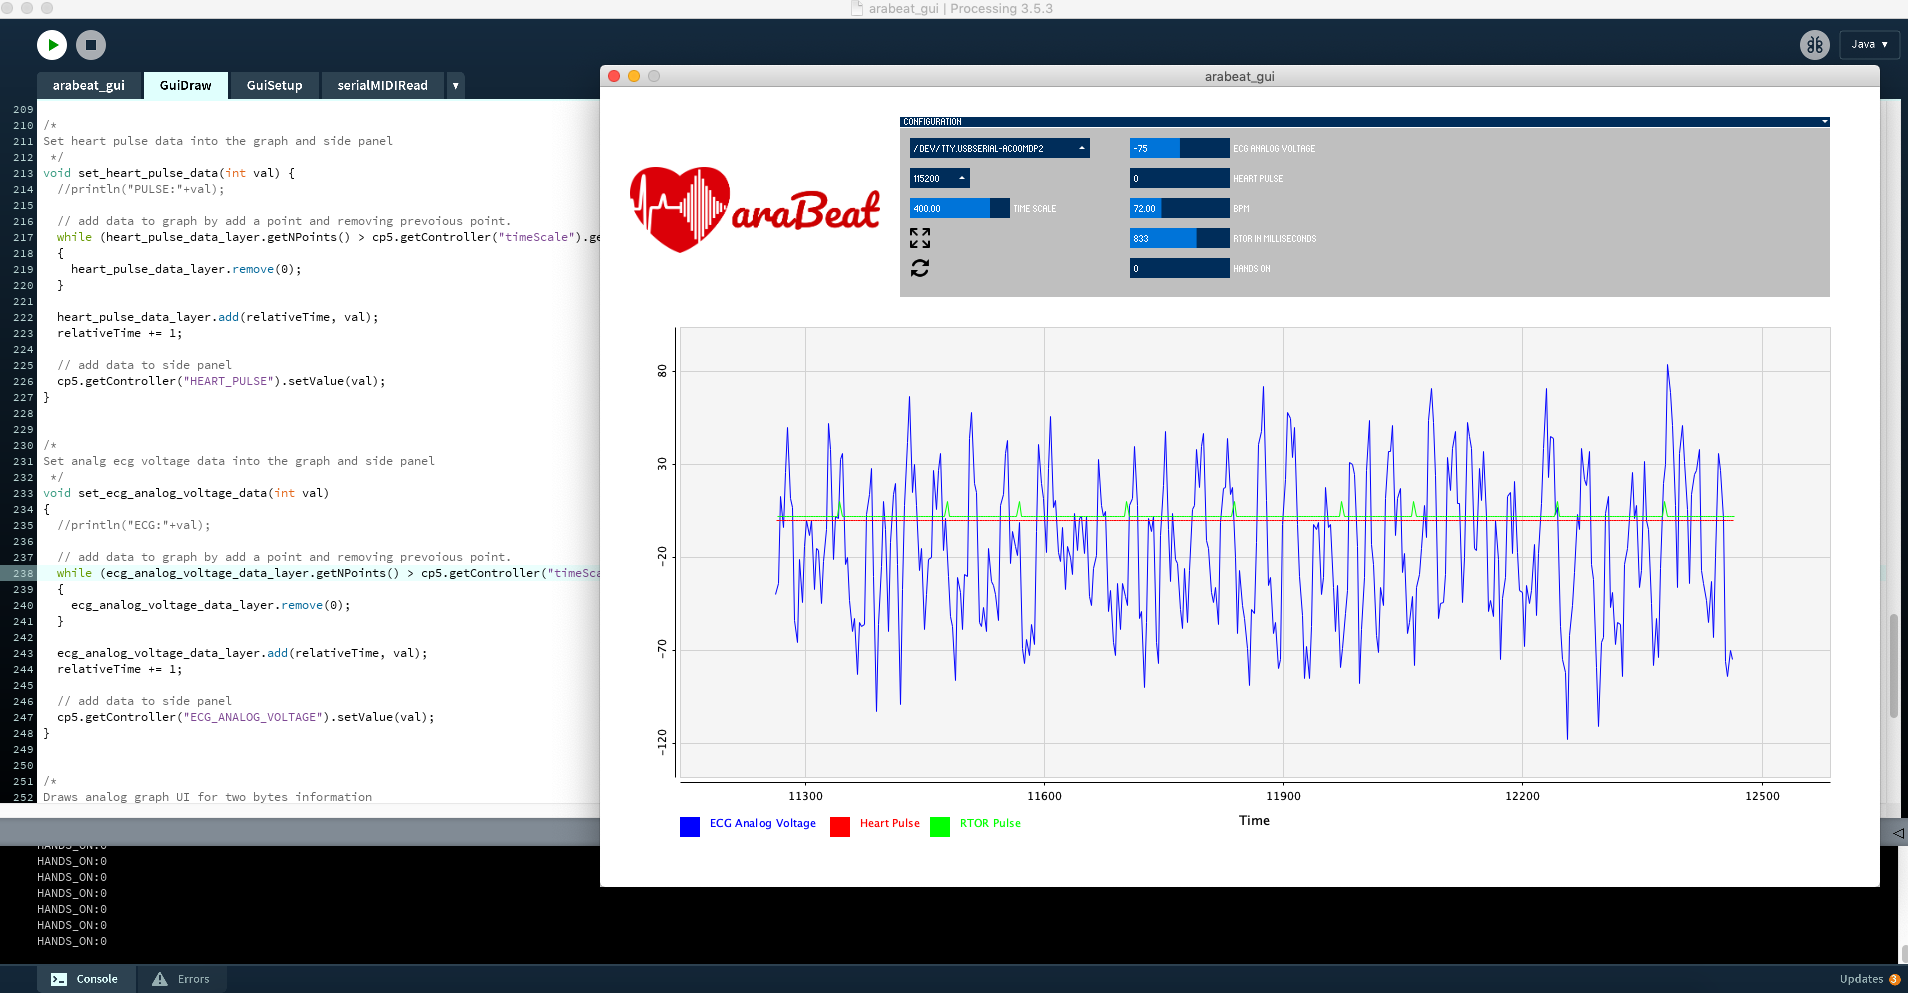Click the araBeat heart logo
1908x993 pixels.
pyautogui.click(x=755, y=209)
